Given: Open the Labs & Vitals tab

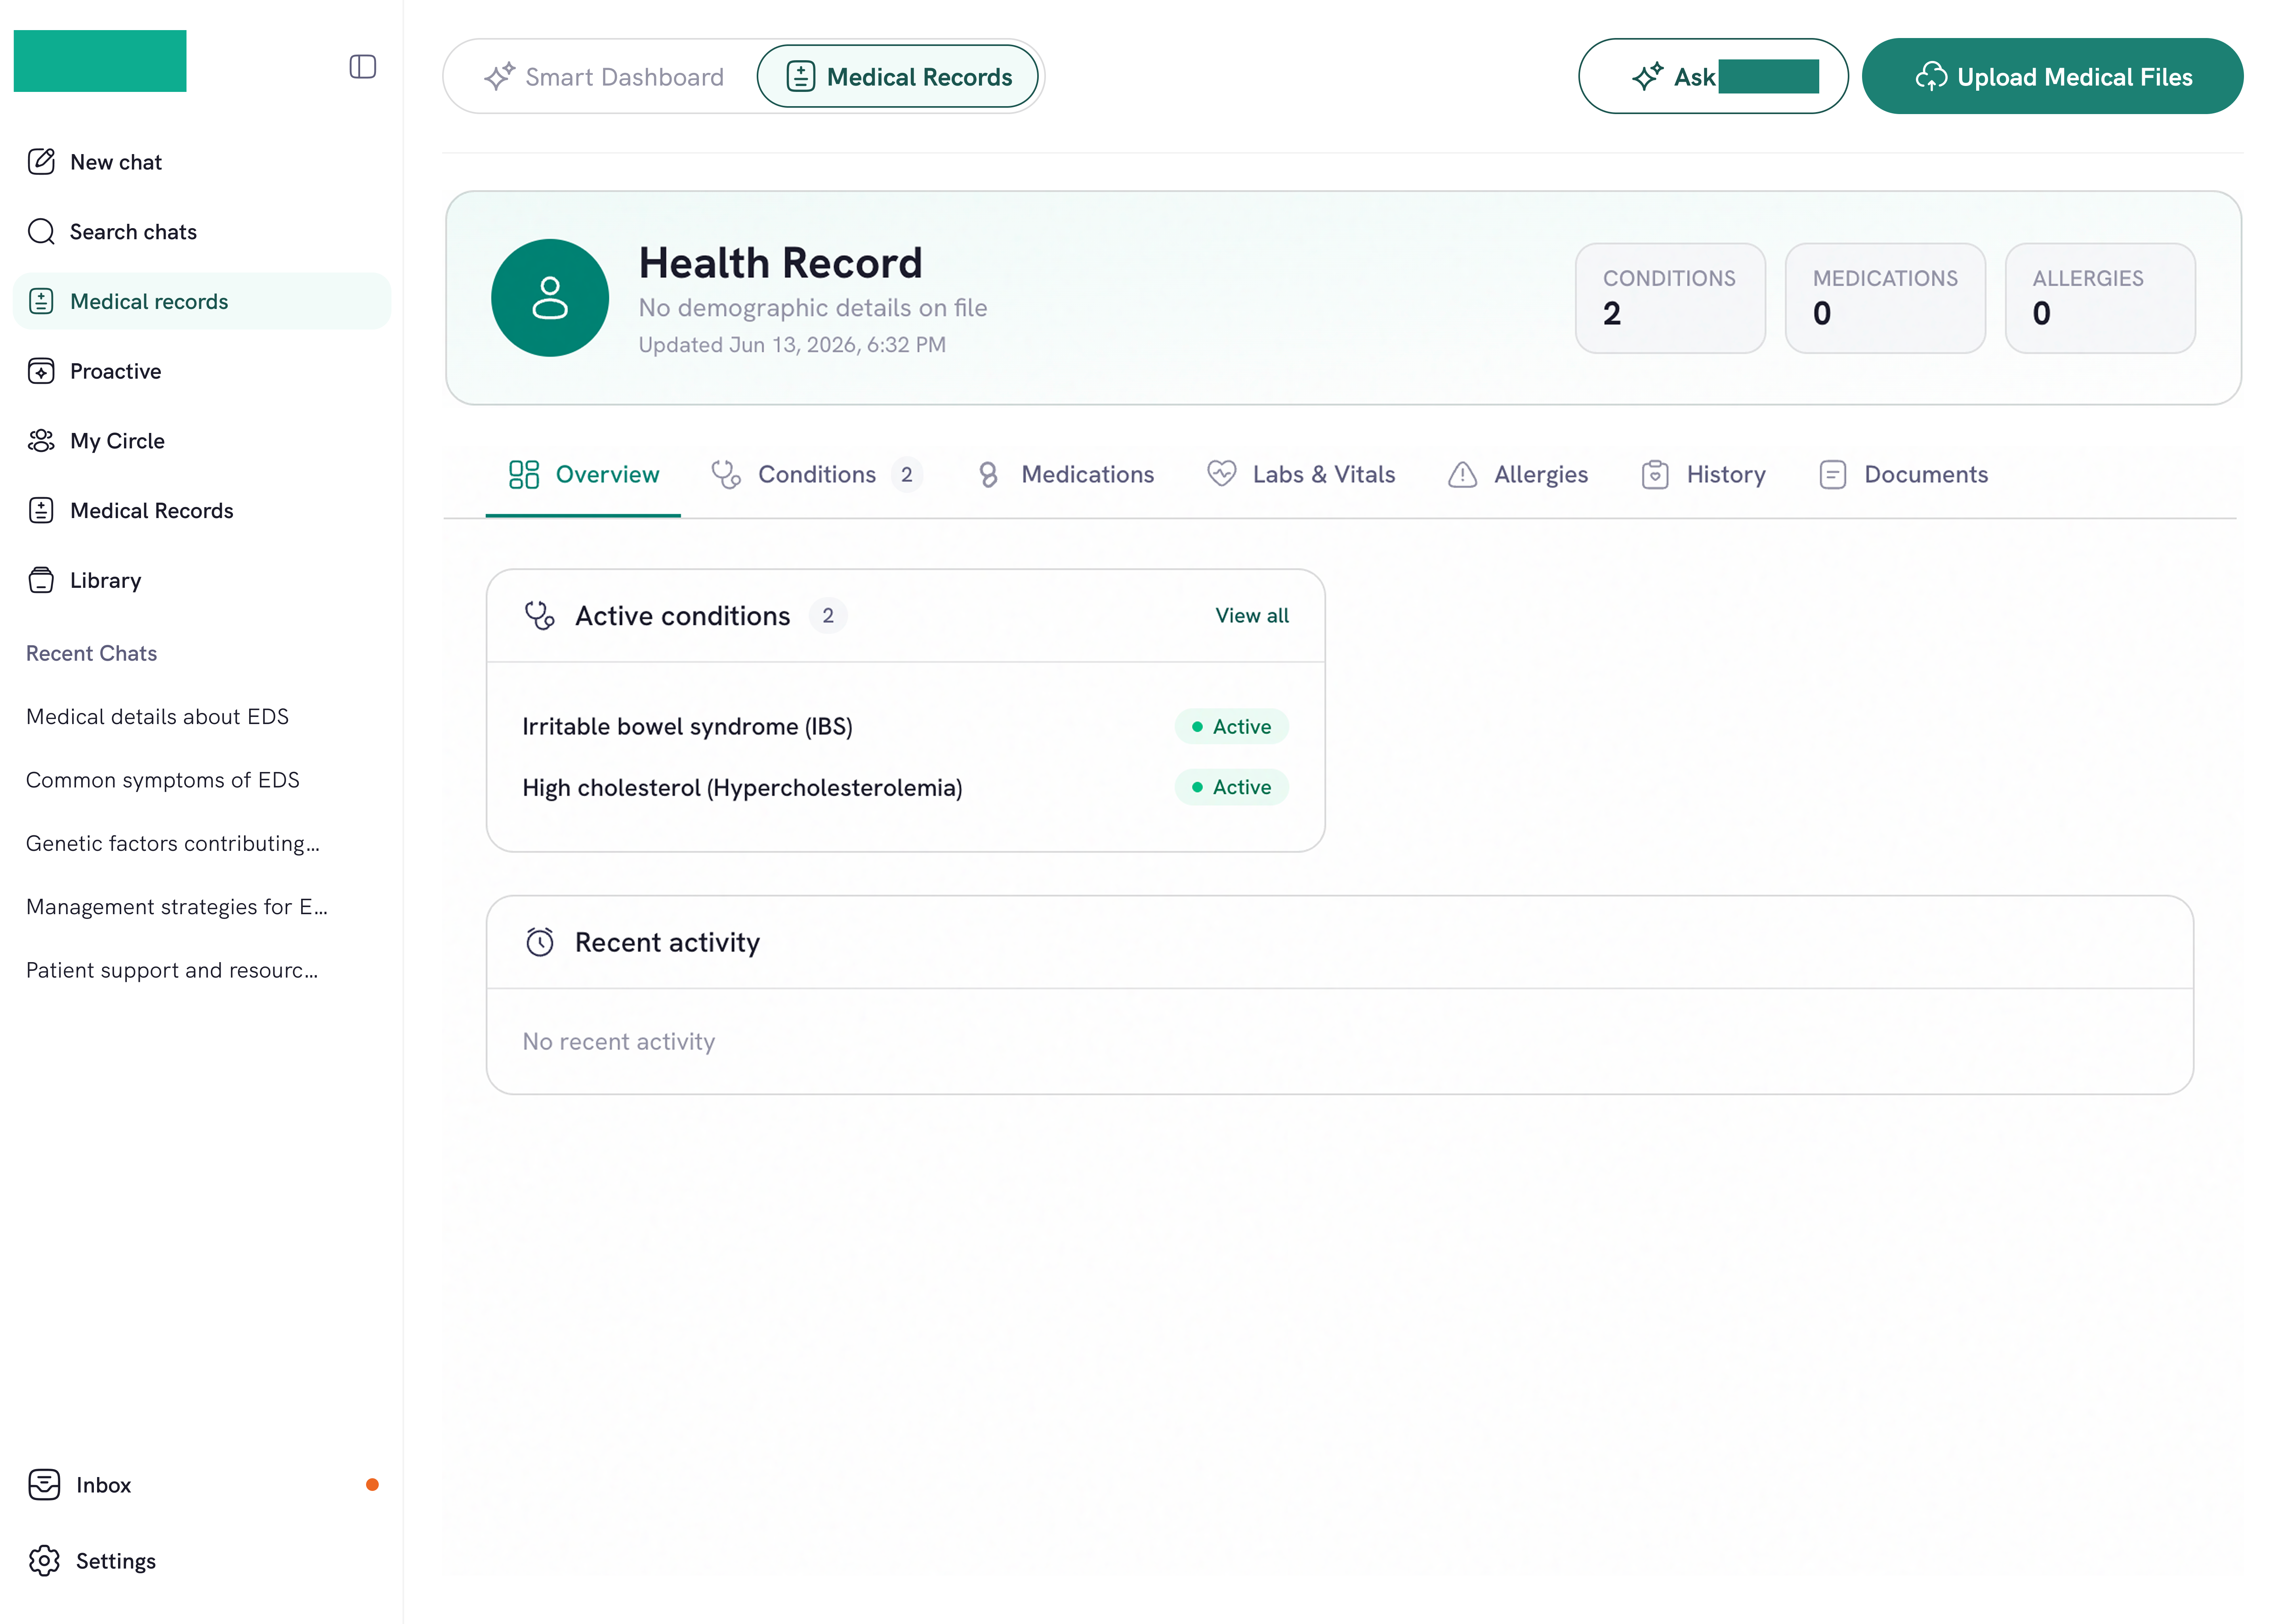Looking at the screenshot, I should pos(1301,474).
